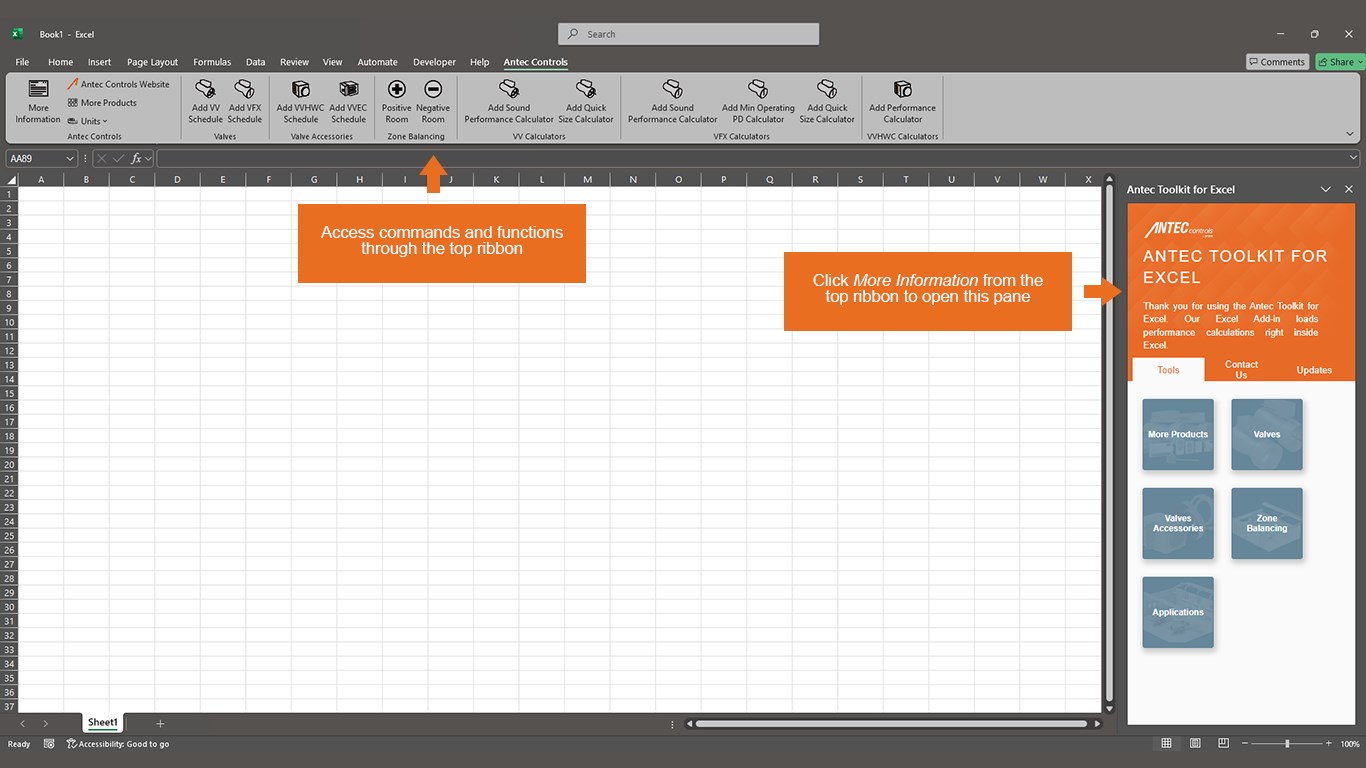Select the Tools tab in the pane
The width and height of the screenshot is (1366, 768).
click(1168, 370)
